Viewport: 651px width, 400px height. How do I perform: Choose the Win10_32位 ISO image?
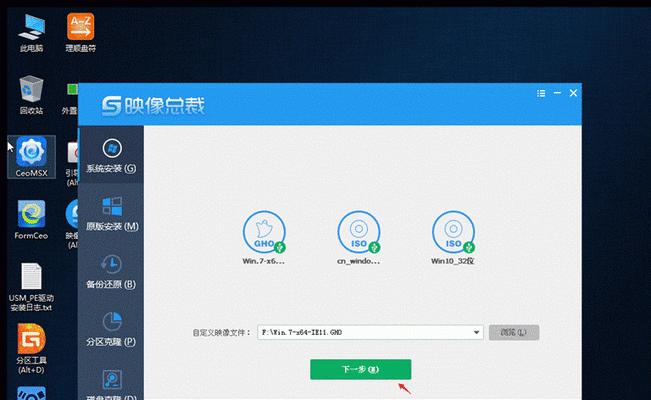click(x=453, y=238)
